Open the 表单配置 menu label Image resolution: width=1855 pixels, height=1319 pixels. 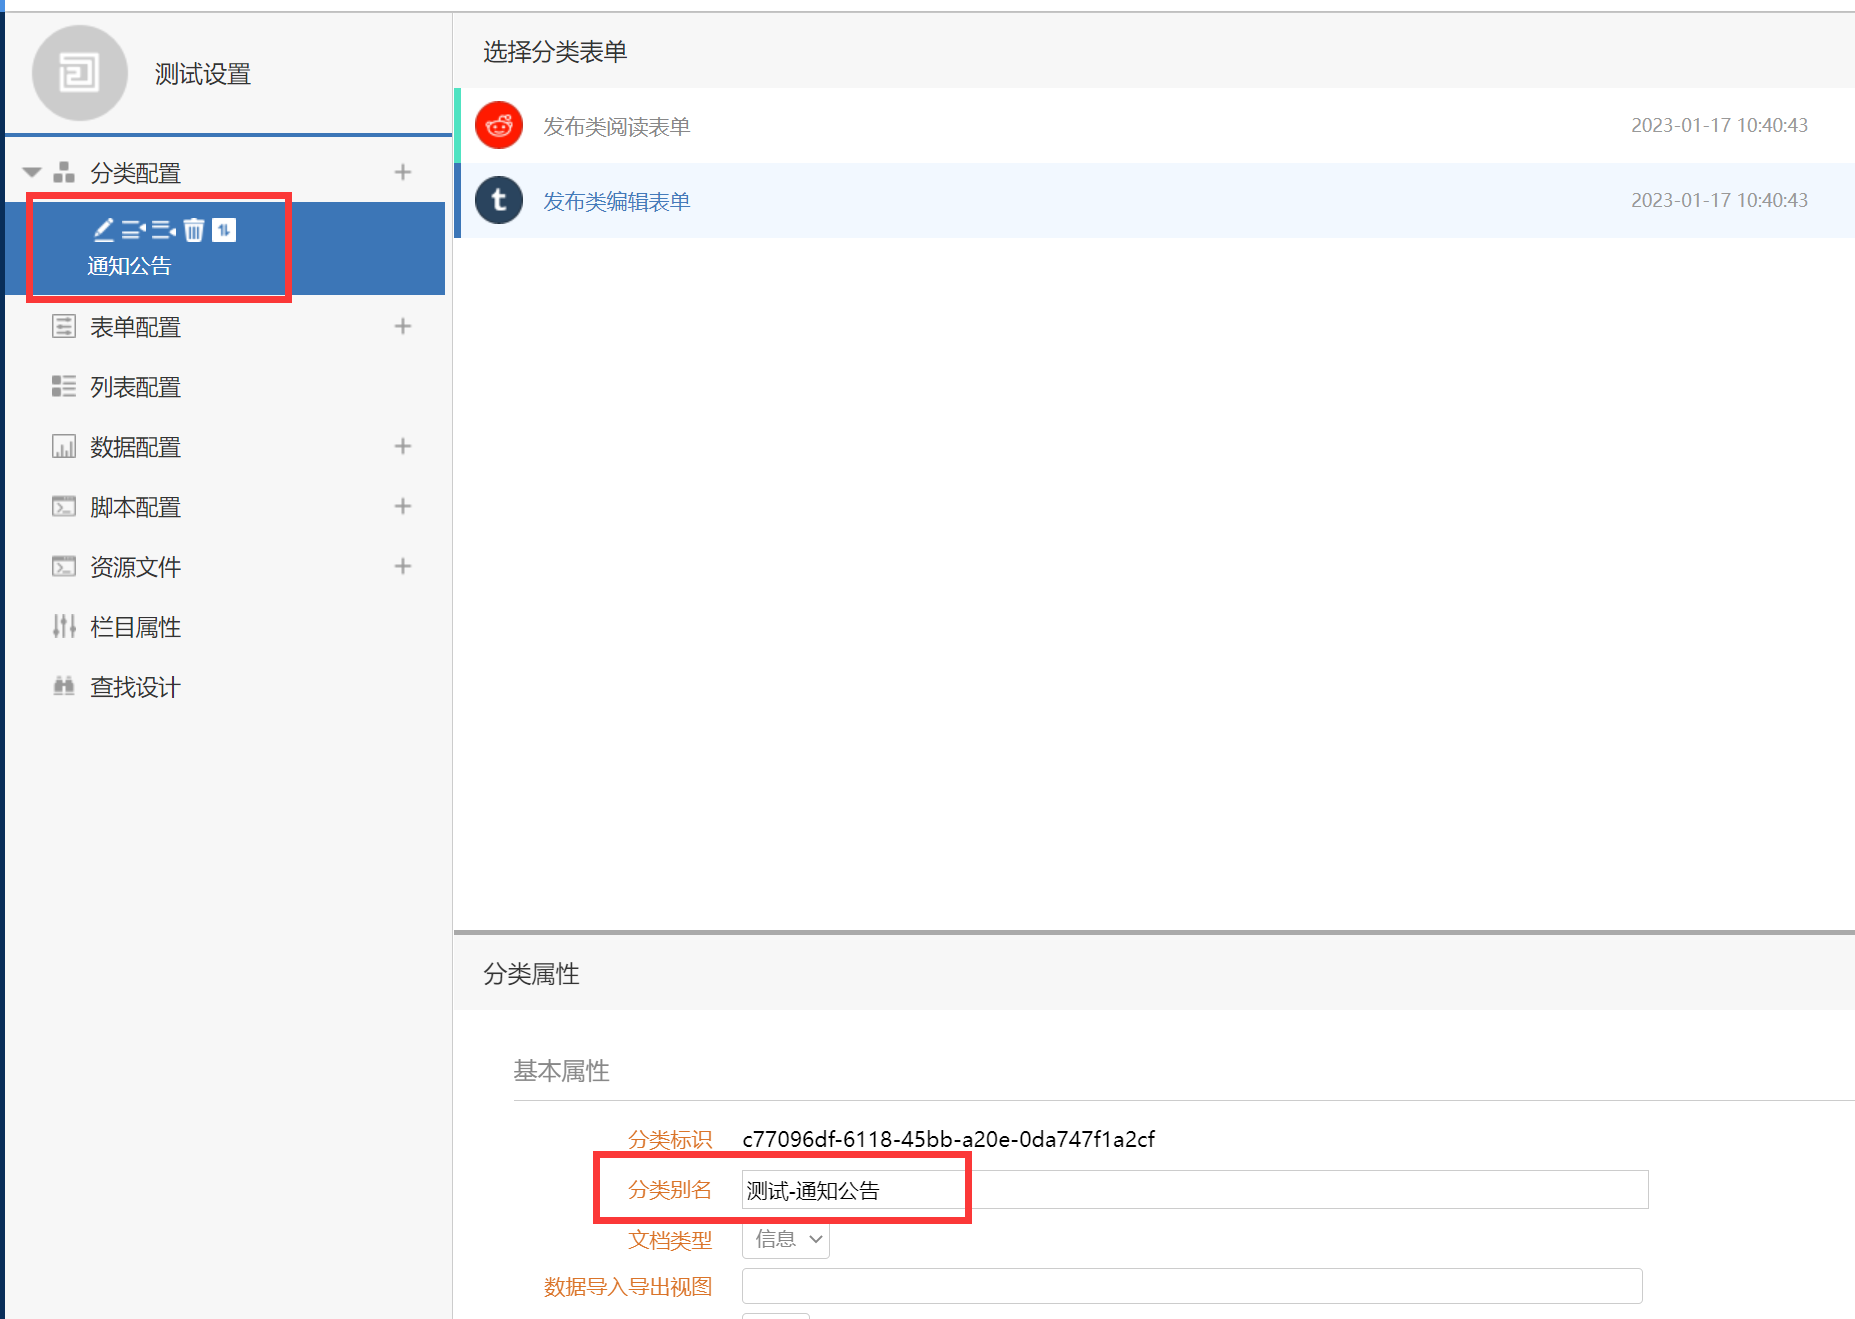[135, 327]
